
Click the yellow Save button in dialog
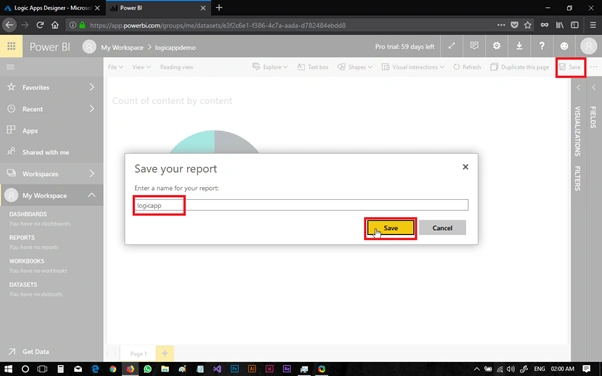(x=390, y=228)
